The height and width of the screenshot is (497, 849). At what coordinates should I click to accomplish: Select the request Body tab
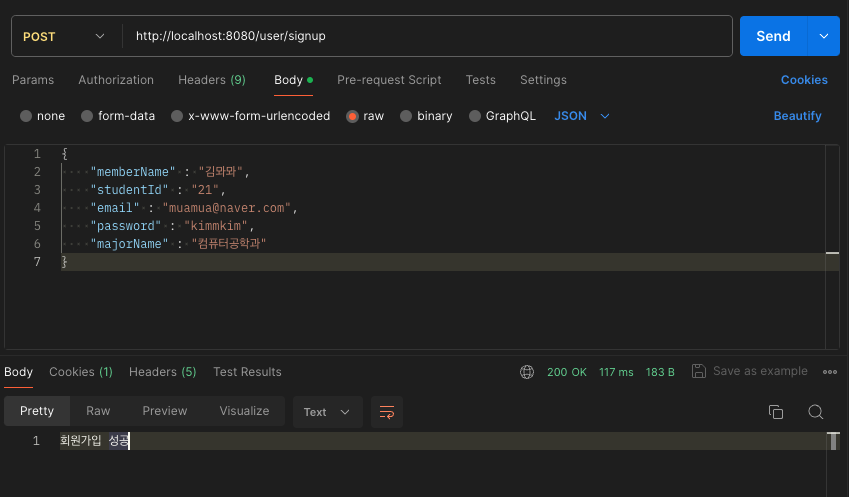point(293,80)
